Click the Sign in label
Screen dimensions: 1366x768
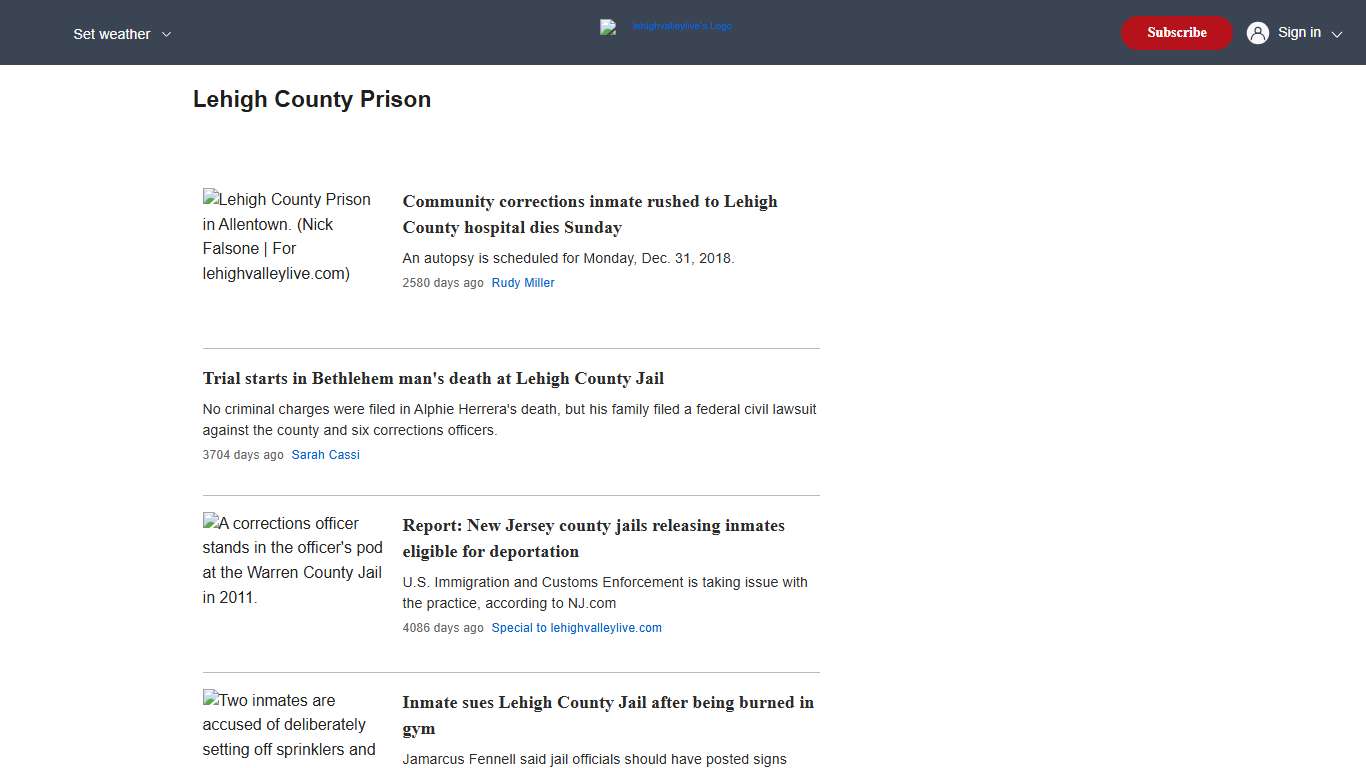tap(1299, 32)
